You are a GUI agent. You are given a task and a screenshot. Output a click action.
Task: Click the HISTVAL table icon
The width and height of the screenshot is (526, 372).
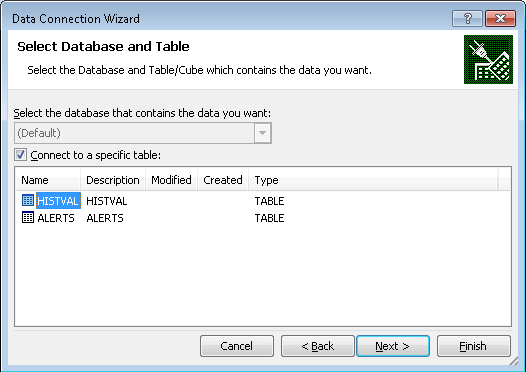coord(28,201)
